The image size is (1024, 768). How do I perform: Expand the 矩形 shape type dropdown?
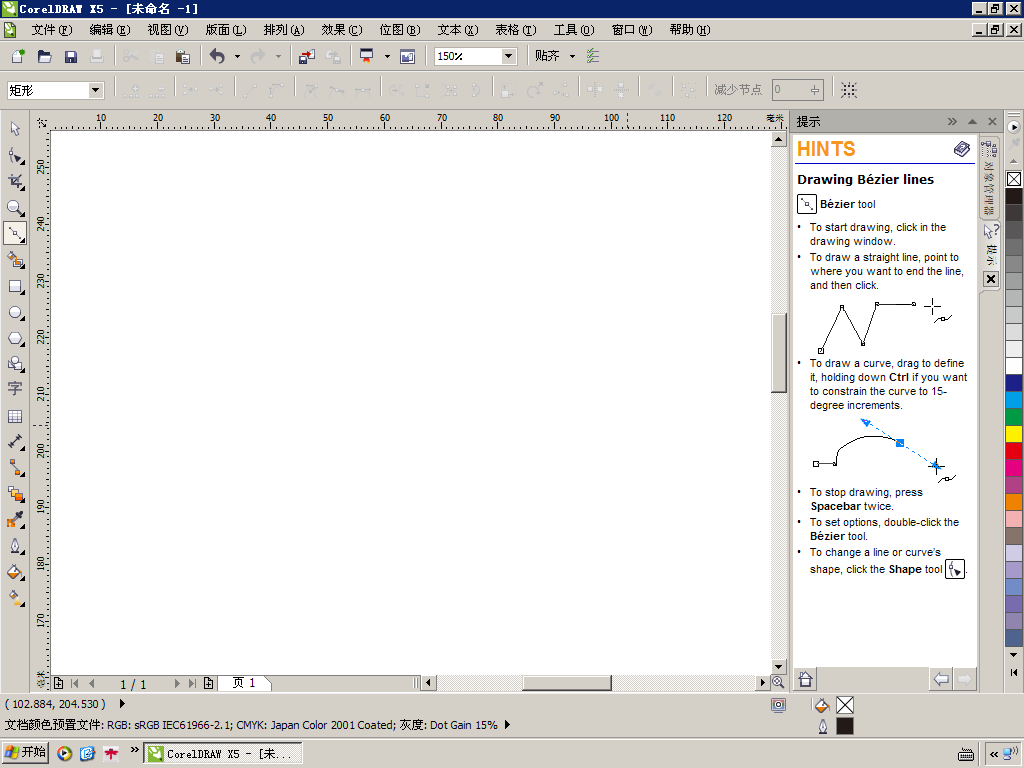coord(95,90)
